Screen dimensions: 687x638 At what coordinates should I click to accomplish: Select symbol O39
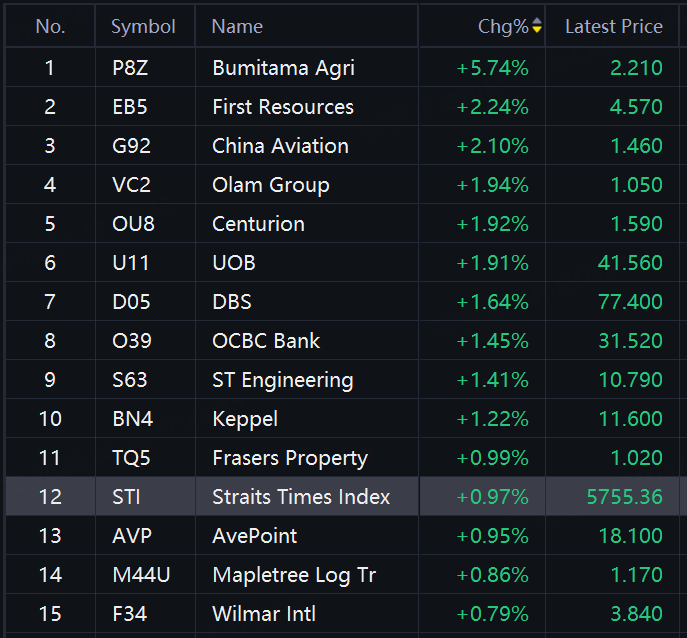click(132, 341)
